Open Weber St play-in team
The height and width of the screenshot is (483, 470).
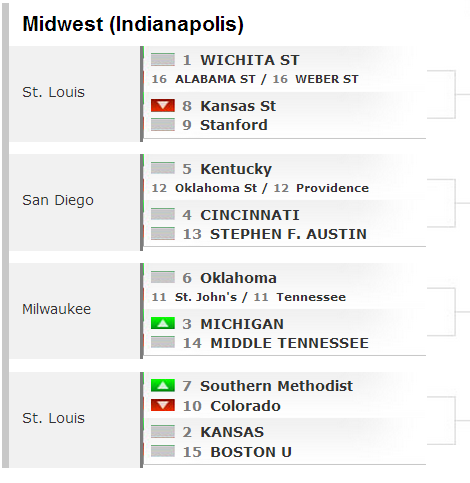point(327,79)
